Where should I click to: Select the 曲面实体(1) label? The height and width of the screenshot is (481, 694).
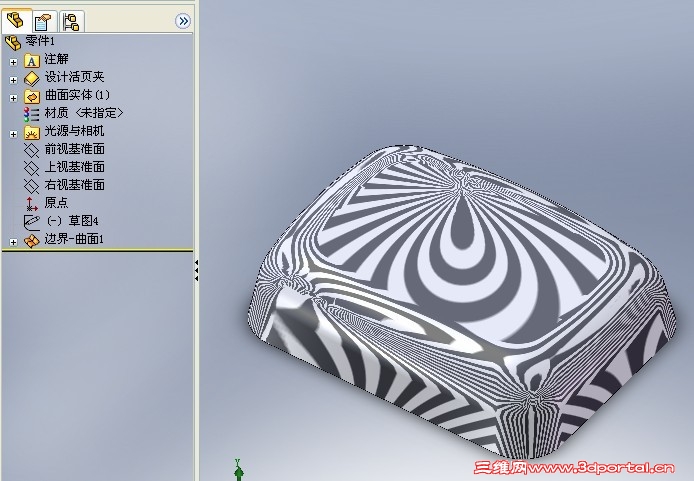77,95
